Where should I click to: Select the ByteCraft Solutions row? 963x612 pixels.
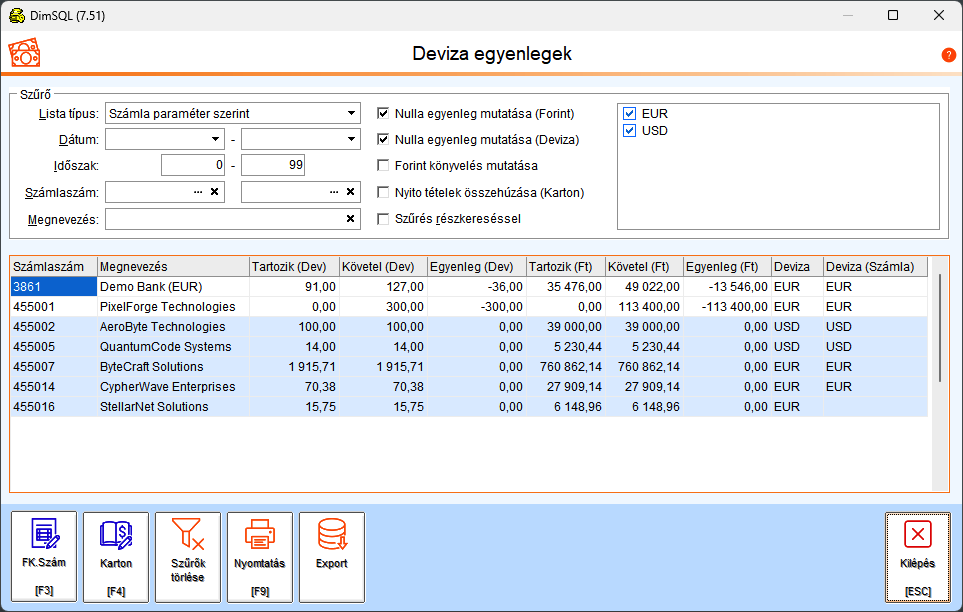pos(469,366)
